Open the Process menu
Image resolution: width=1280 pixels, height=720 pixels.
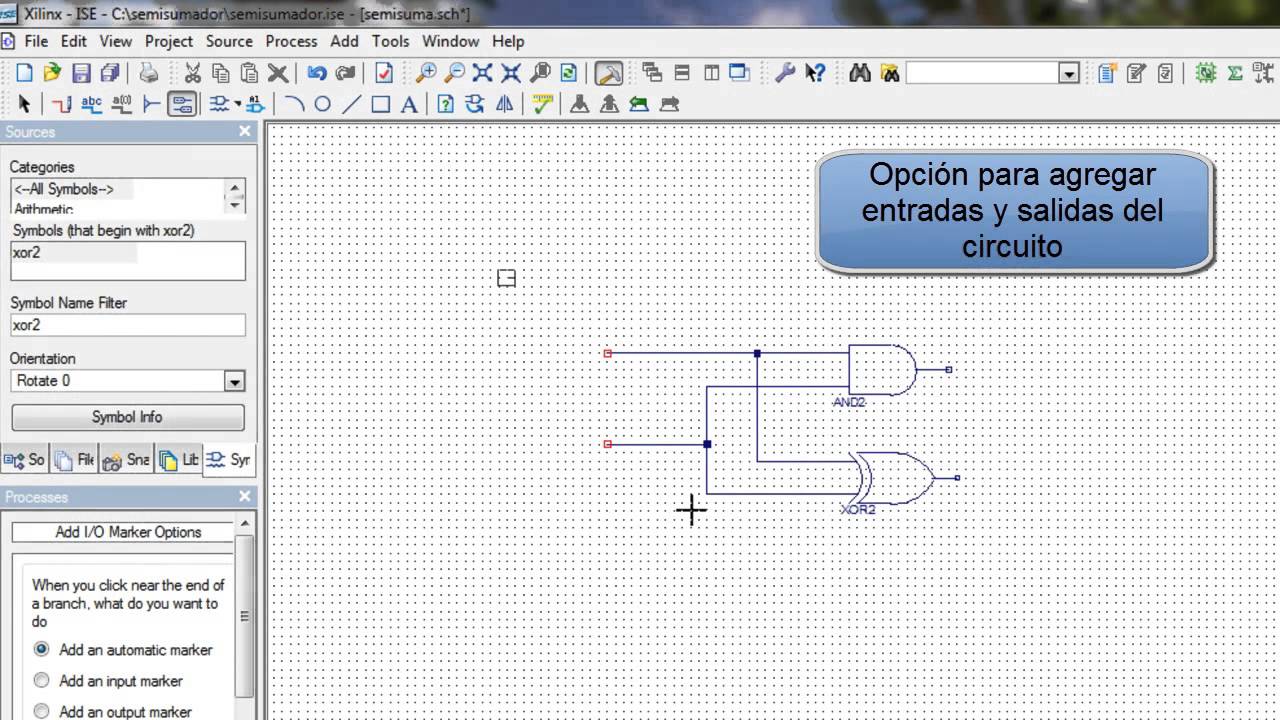(291, 41)
